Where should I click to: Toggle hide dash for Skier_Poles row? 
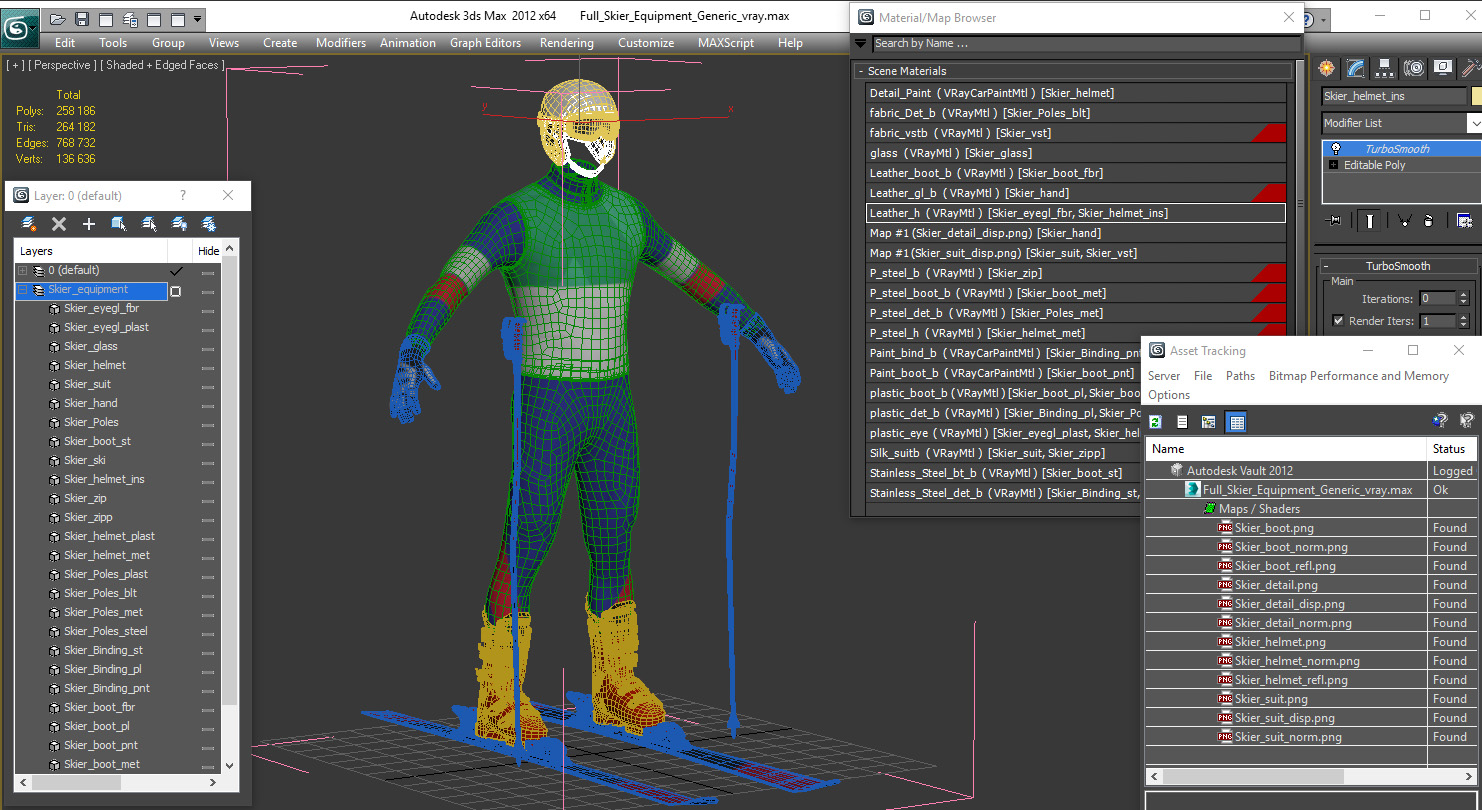[208, 424]
